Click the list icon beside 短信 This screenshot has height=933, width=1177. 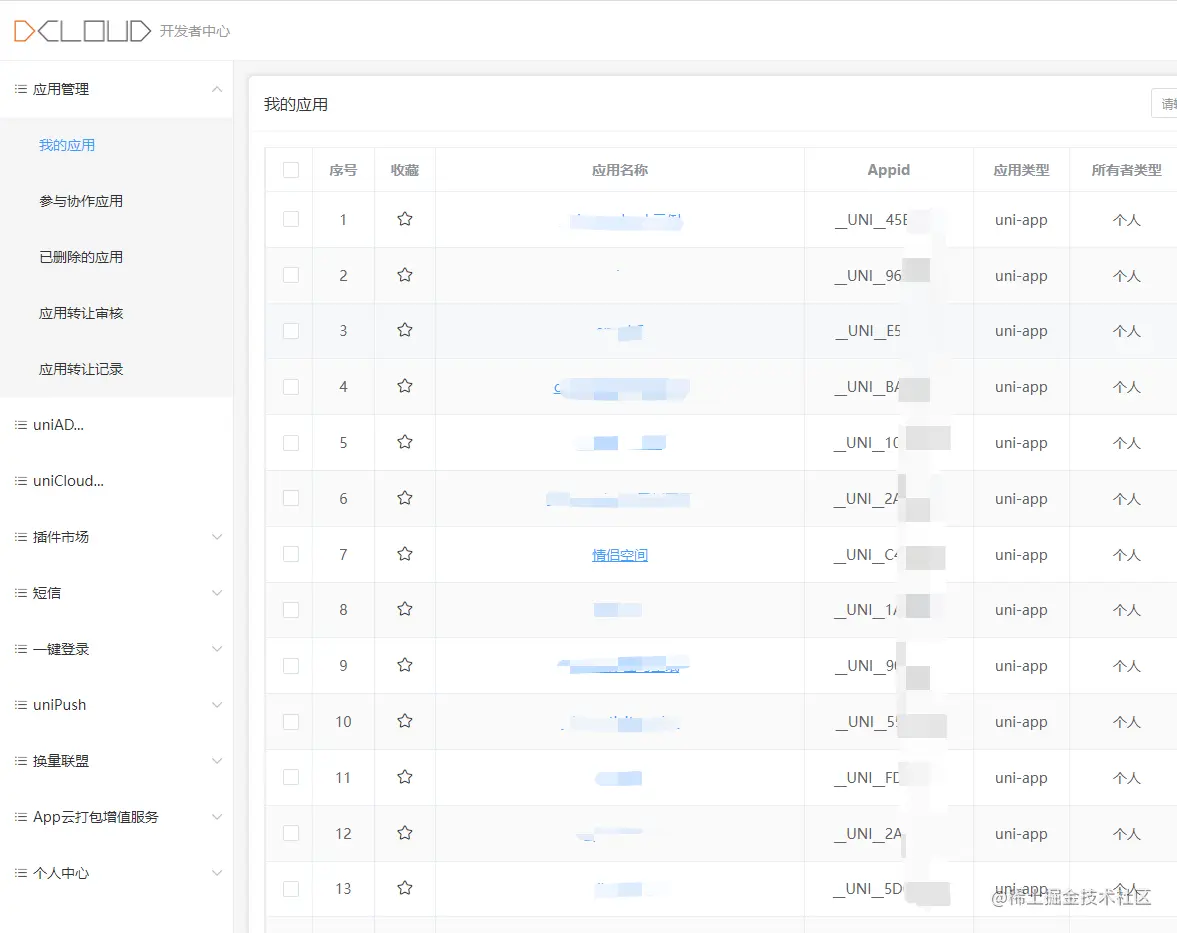point(21,593)
